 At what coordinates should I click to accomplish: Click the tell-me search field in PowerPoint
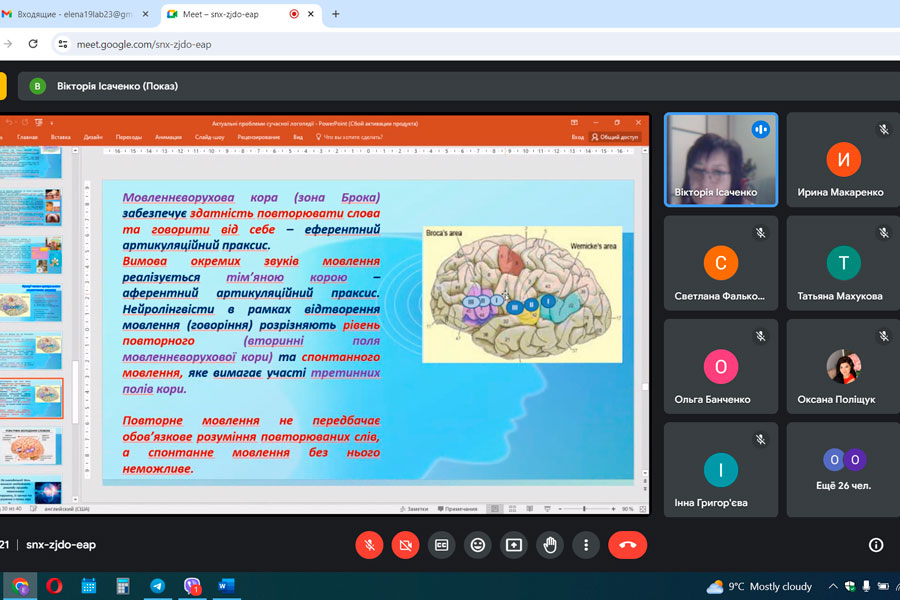point(349,137)
